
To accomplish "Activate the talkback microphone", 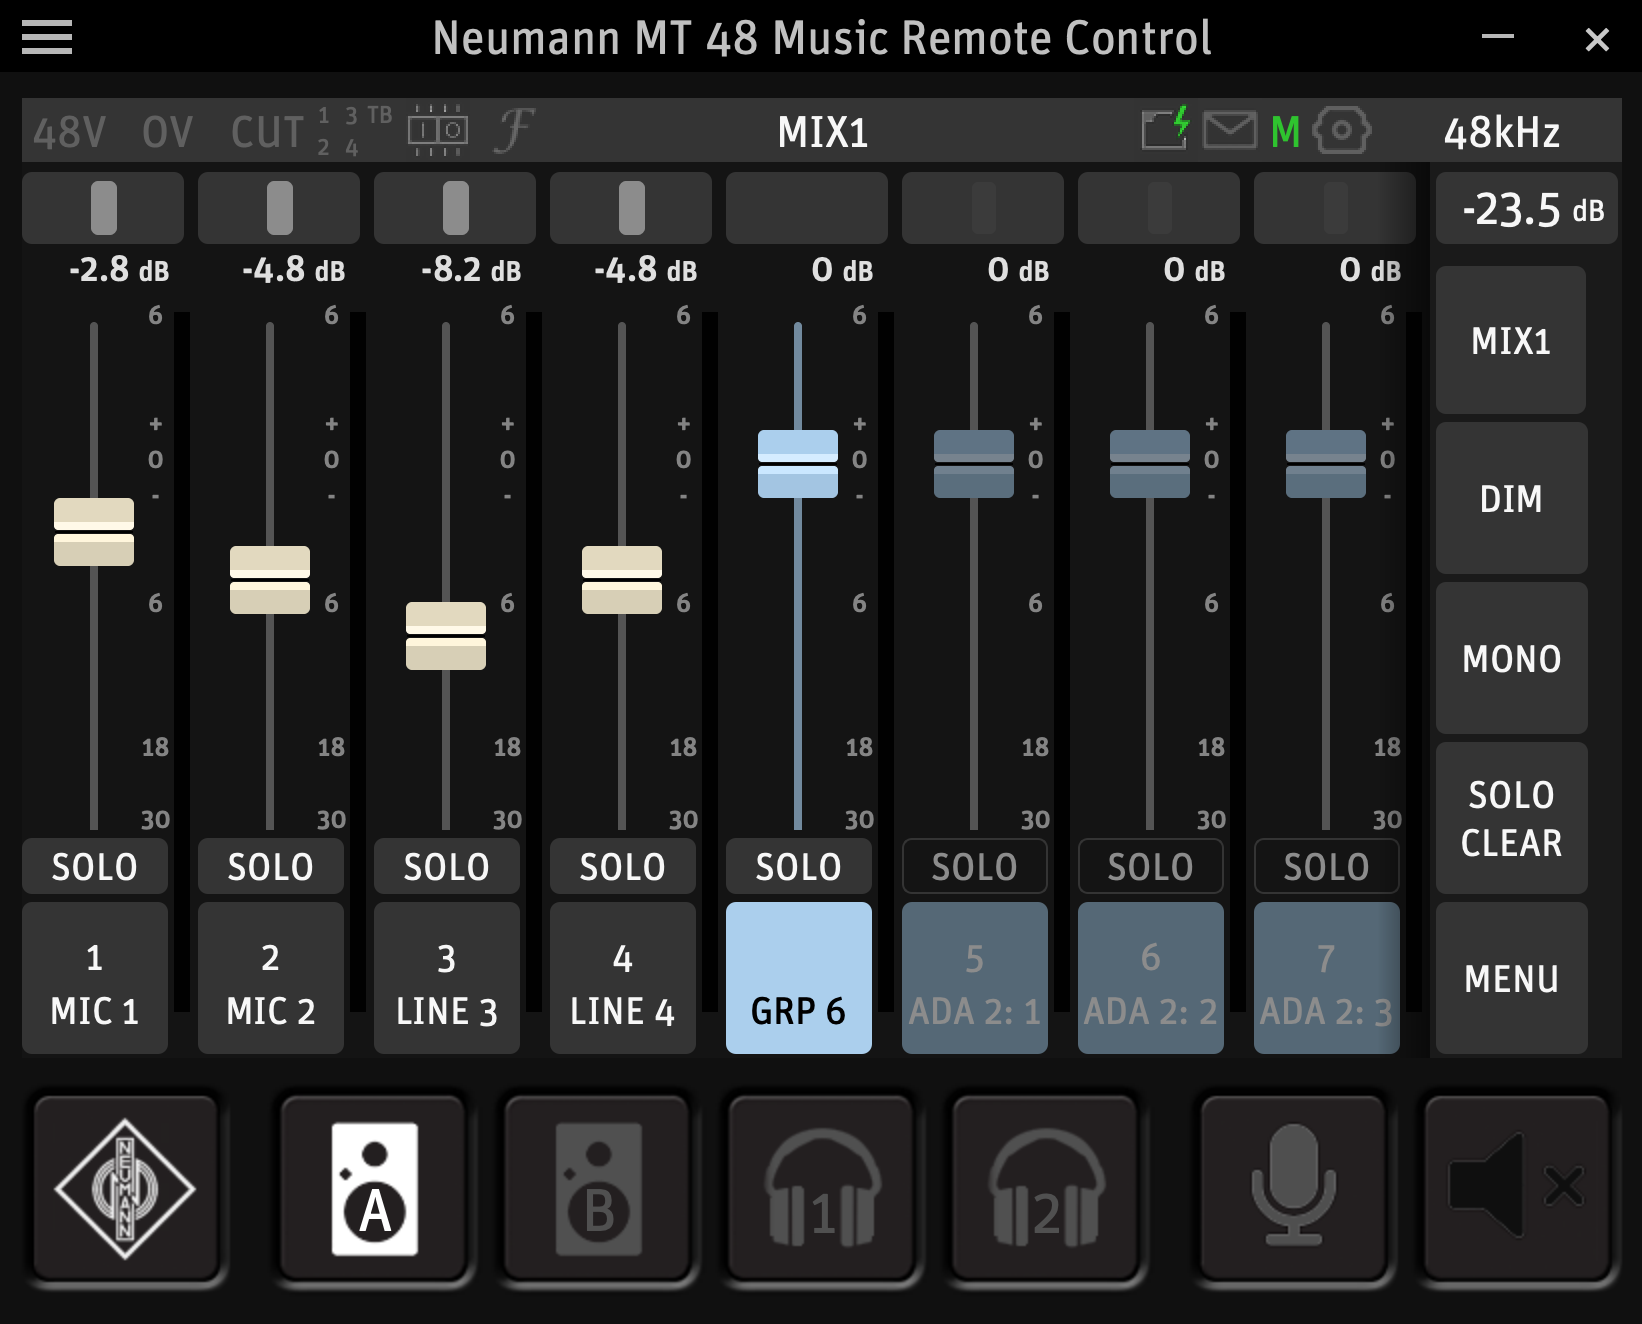I will (1293, 1188).
